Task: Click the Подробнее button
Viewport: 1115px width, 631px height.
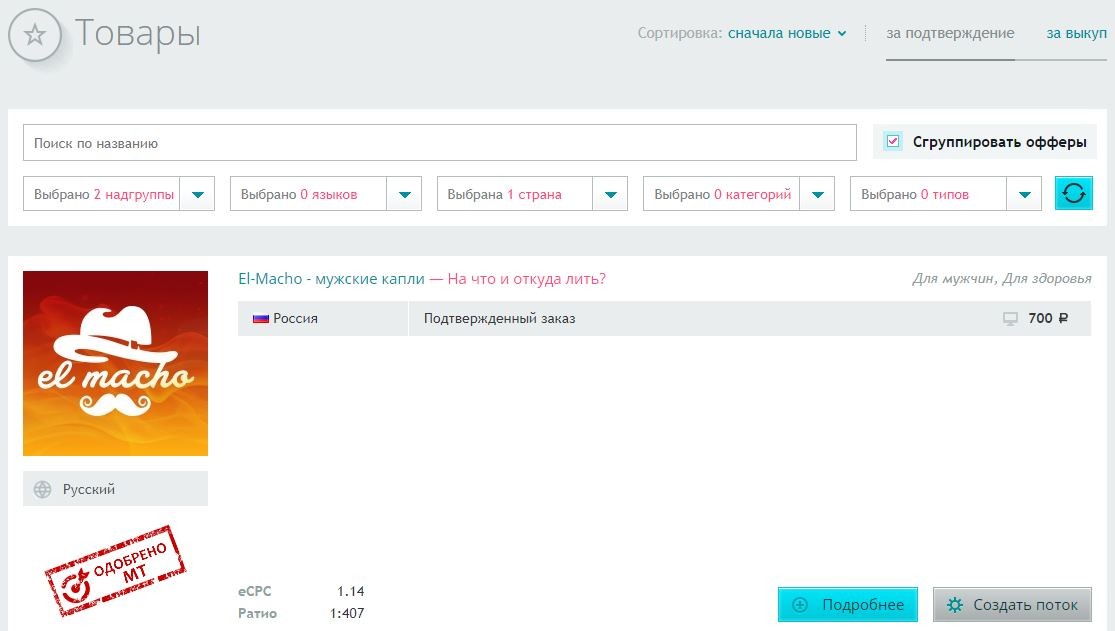Action: click(848, 605)
